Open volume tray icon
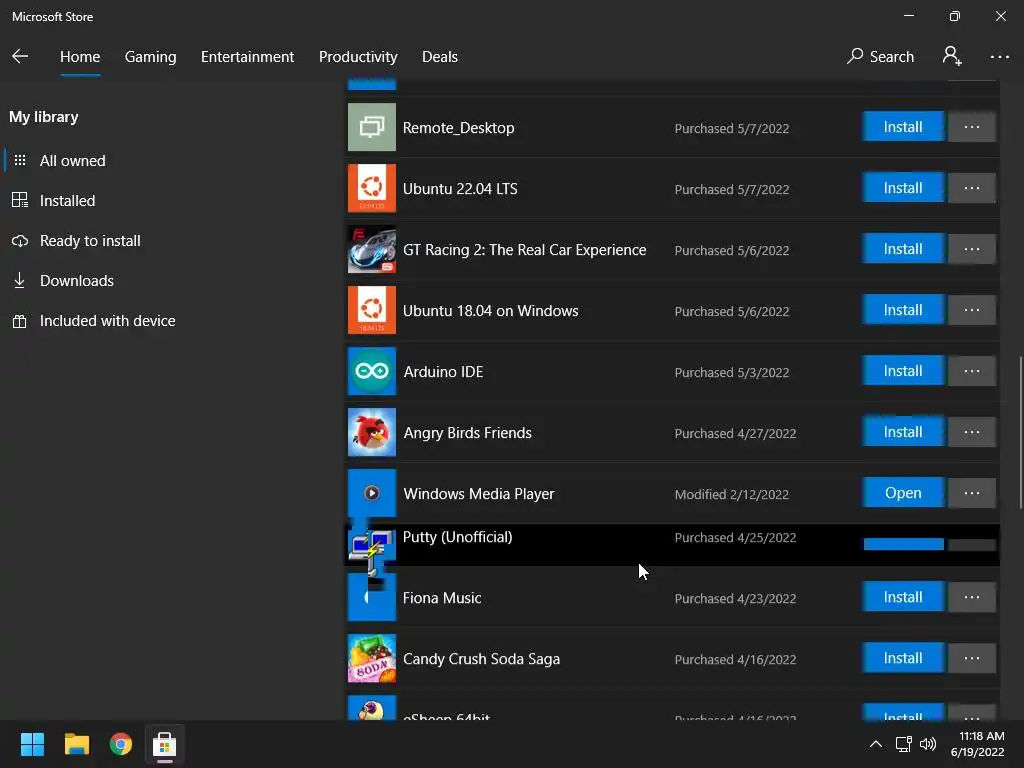Image resolution: width=1024 pixels, height=768 pixels. 927,744
